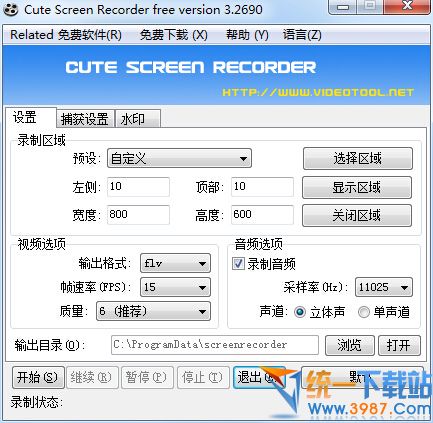Viewport: 433px width, 423px height.
Task: Expand the 预设 preset dropdown
Action: [x=179, y=158]
